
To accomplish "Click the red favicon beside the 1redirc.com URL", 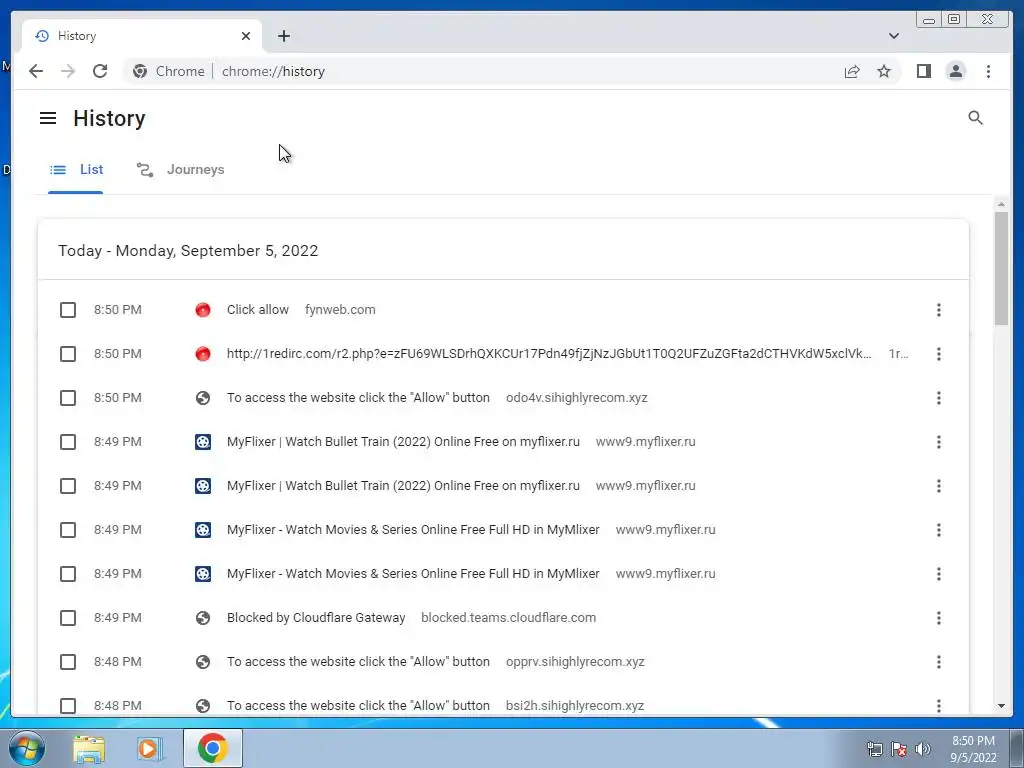I will coord(203,354).
